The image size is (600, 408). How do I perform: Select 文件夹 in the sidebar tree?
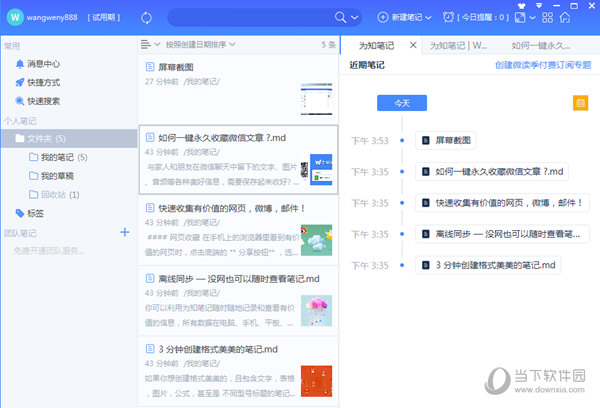pos(45,138)
